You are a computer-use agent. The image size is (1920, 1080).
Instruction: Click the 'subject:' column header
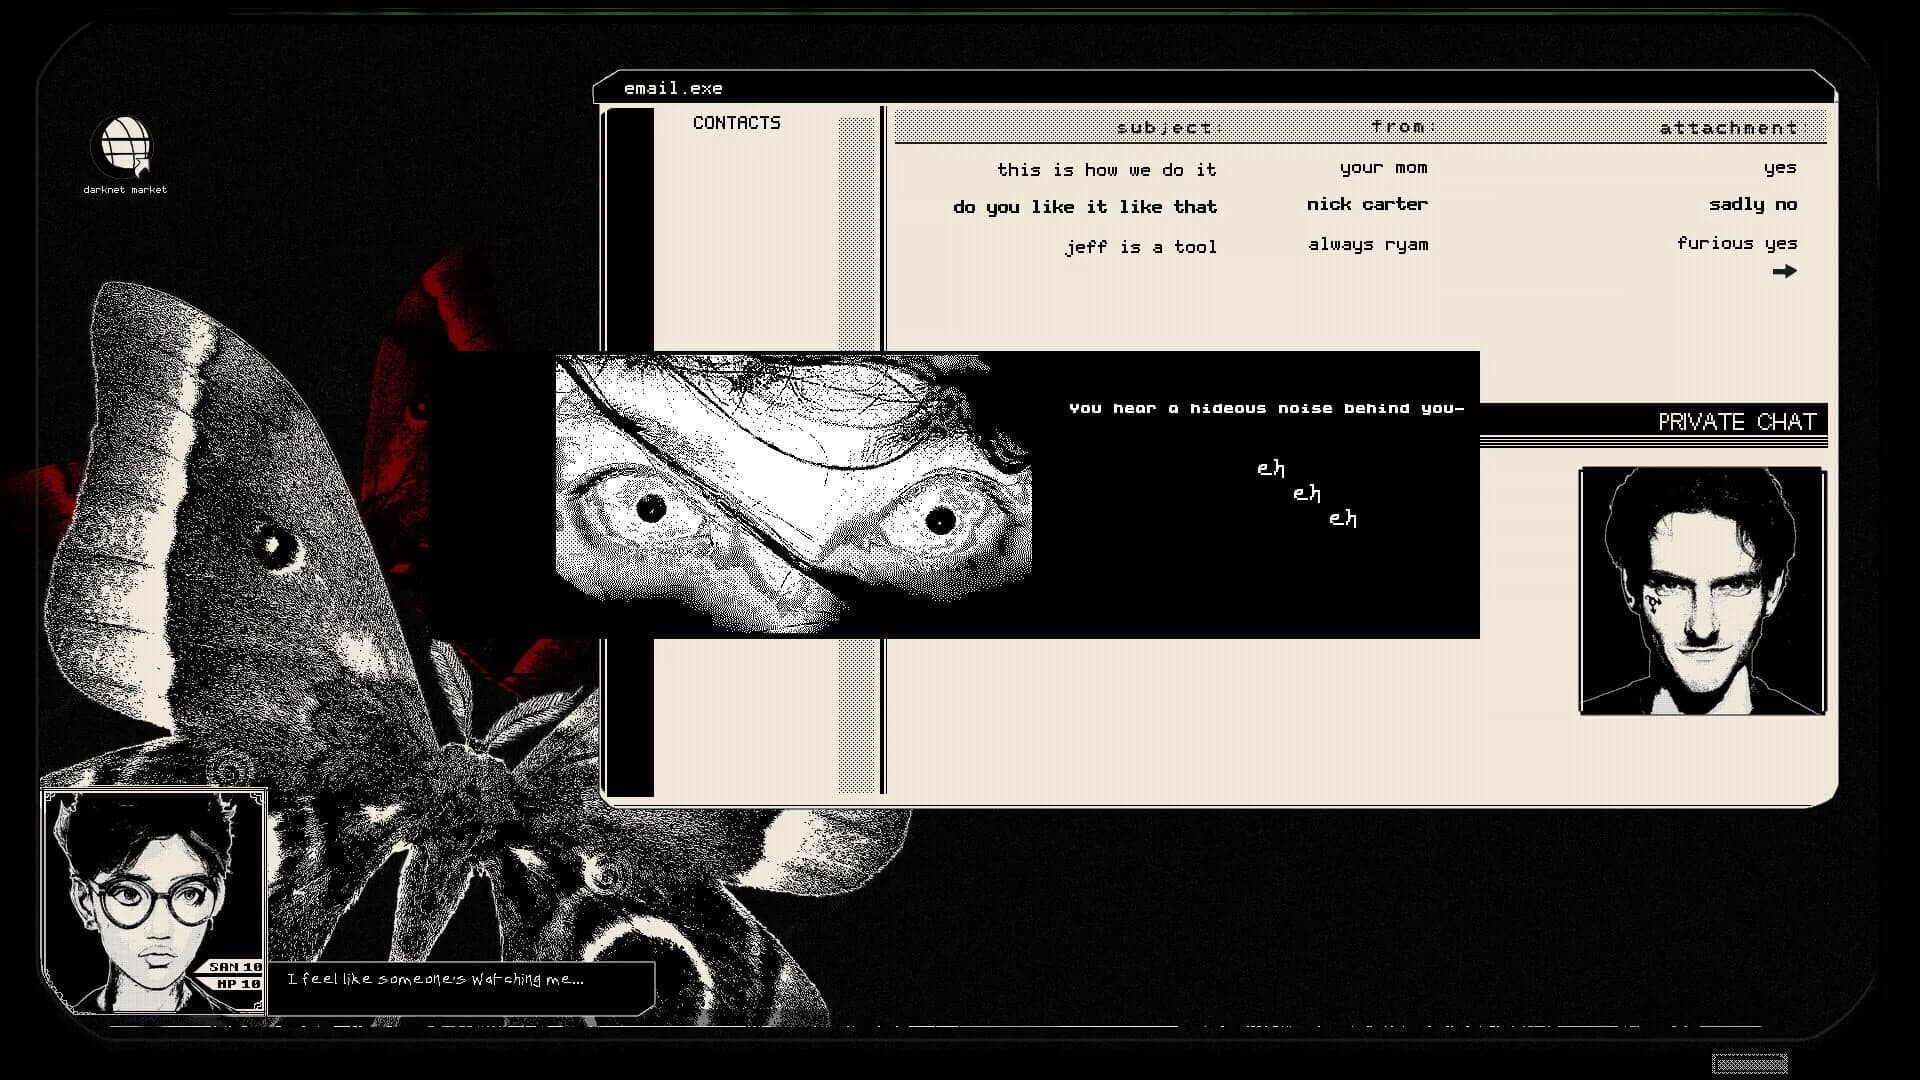[1168, 128]
